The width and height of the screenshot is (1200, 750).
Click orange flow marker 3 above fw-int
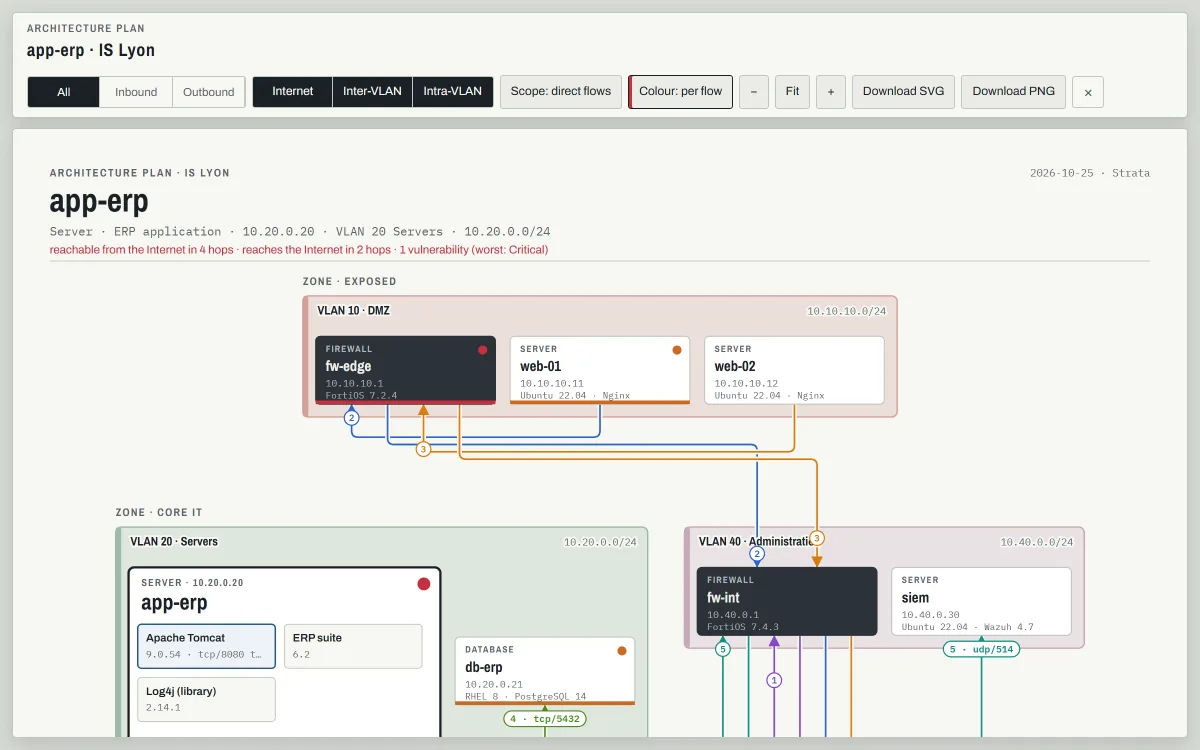[x=817, y=538]
